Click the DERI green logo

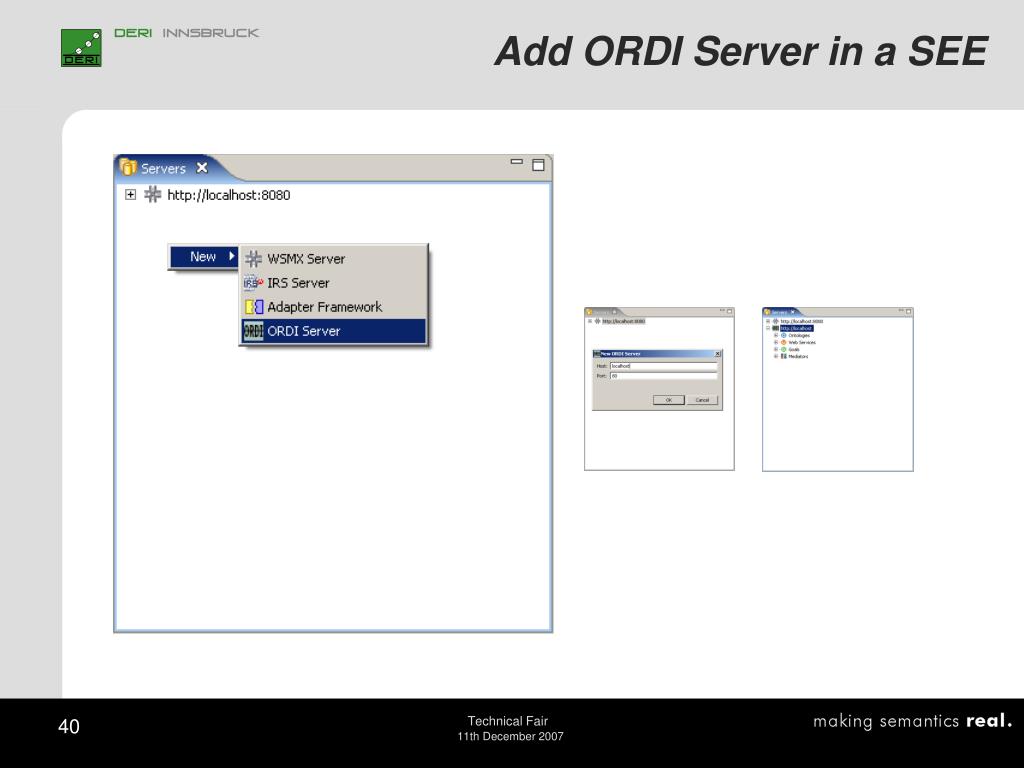pos(81,47)
